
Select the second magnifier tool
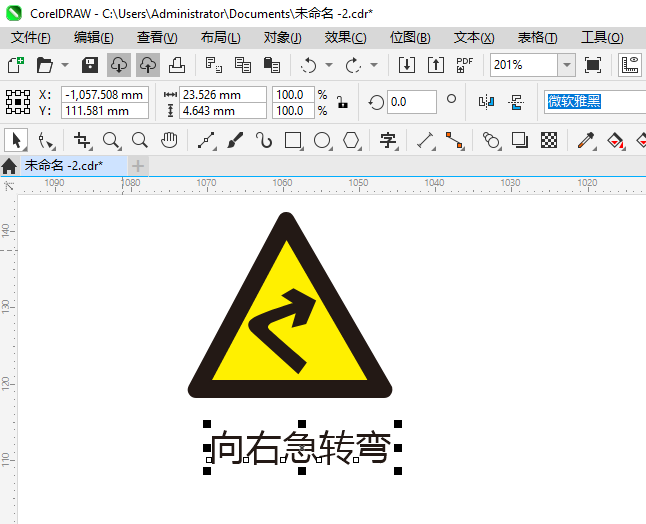click(140, 140)
